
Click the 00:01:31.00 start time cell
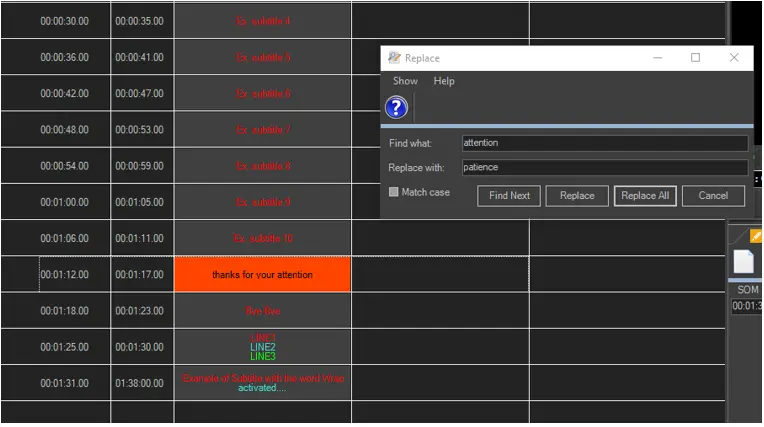point(64,383)
